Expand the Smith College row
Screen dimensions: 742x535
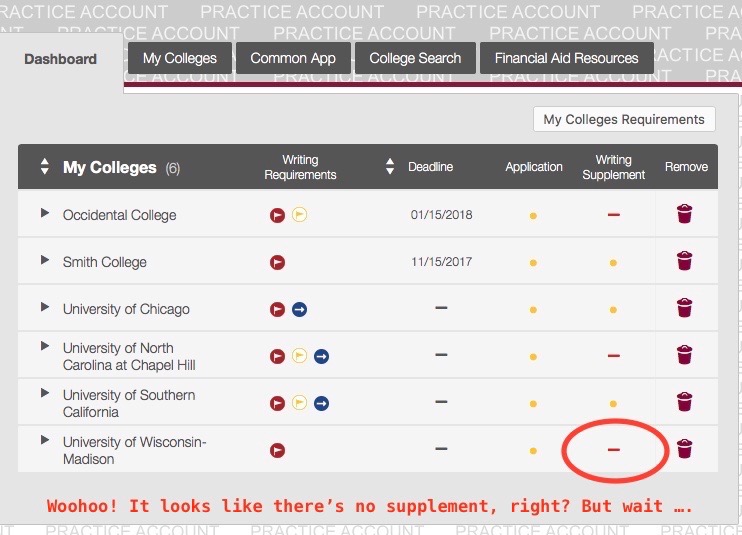[45, 260]
